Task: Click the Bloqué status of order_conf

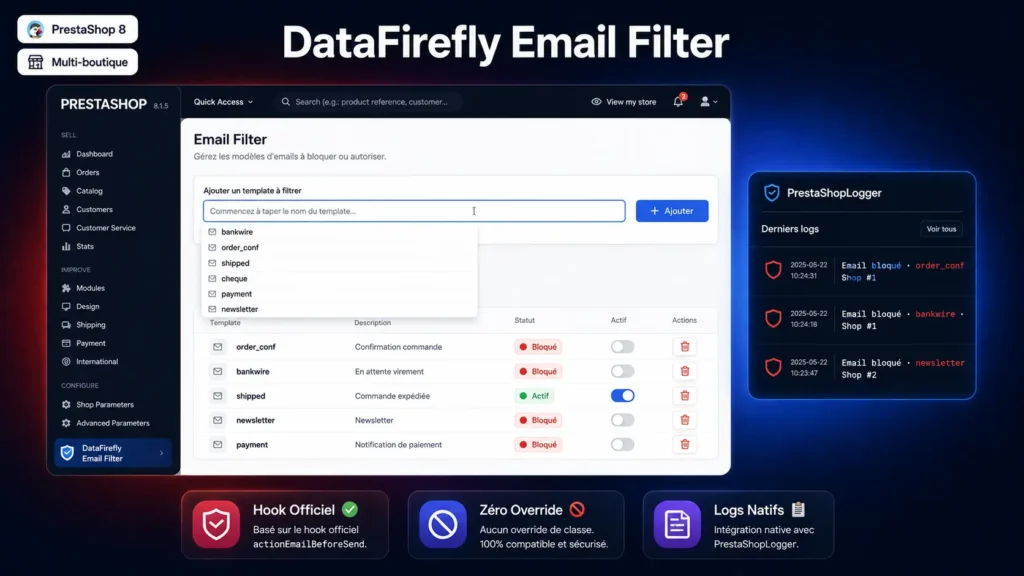Action: [x=538, y=347]
